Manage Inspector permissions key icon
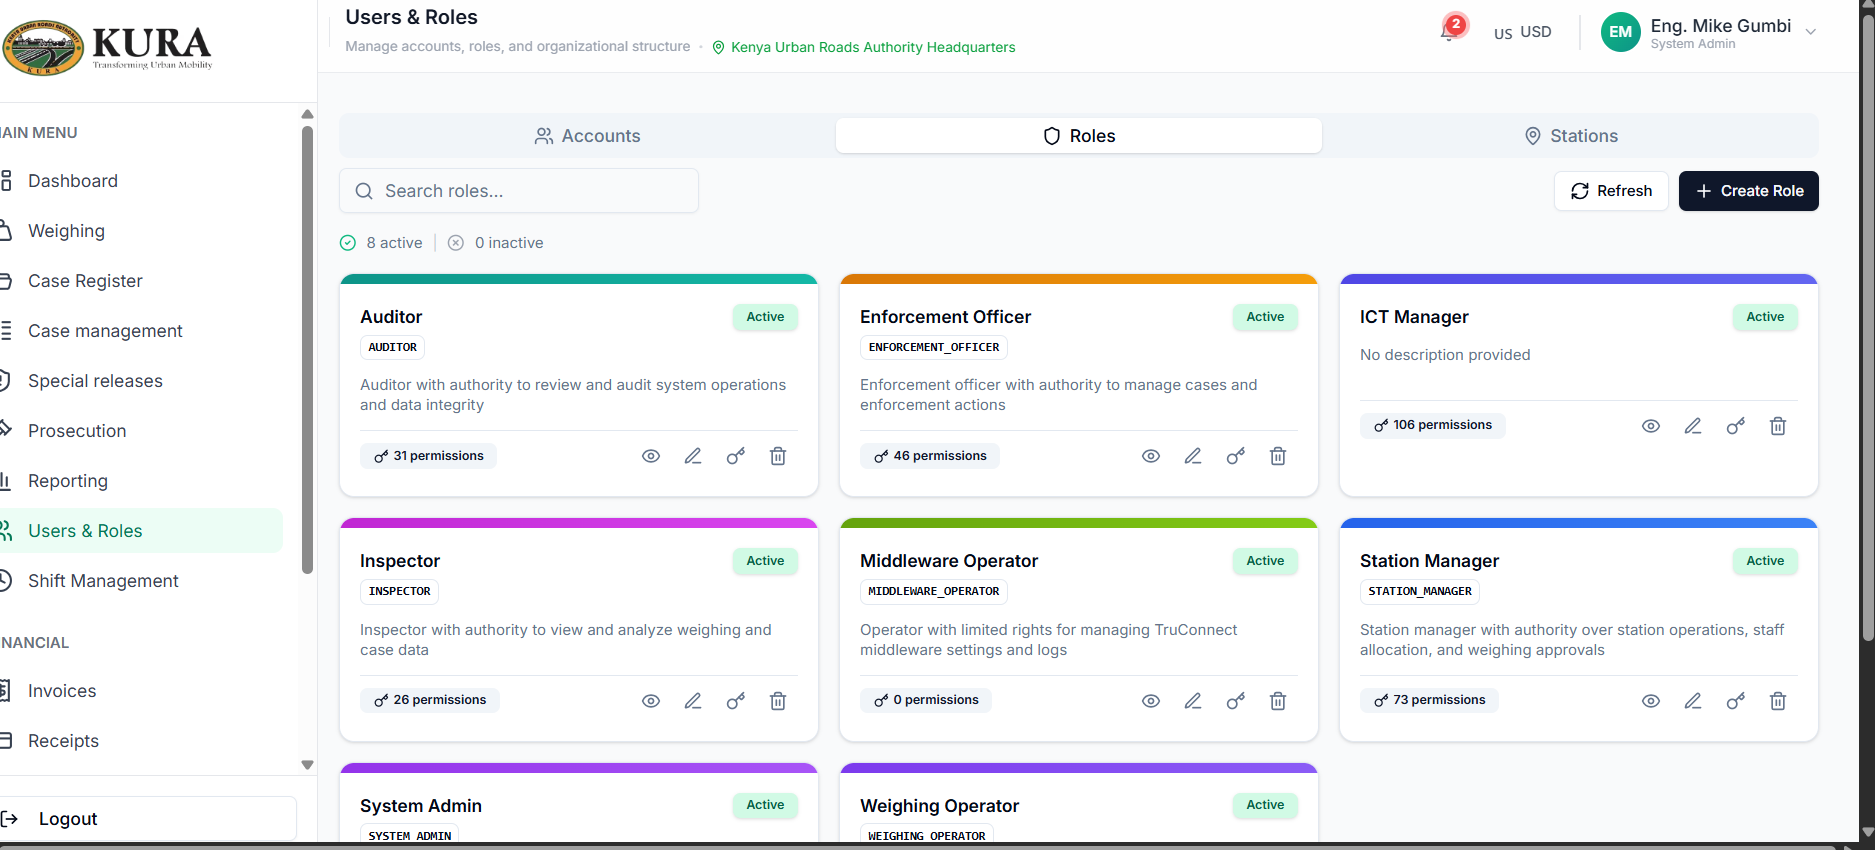Image resolution: width=1875 pixels, height=850 pixels. (736, 701)
